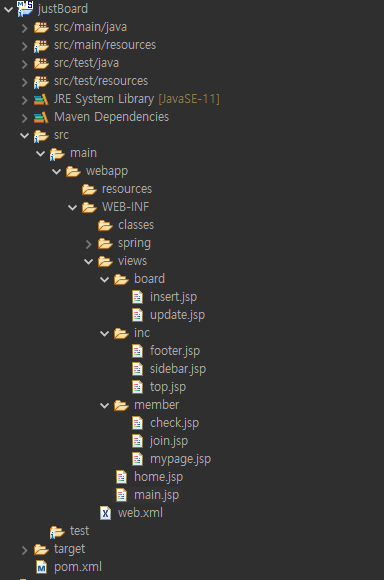Viewport: 384px width, 580px height.
Task: Click the update.jsp file icon
Action: click(138, 315)
